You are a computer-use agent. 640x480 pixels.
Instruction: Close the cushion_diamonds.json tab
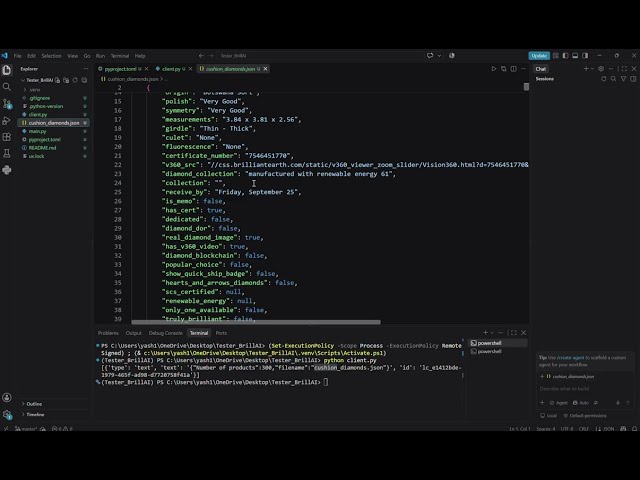pos(265,69)
